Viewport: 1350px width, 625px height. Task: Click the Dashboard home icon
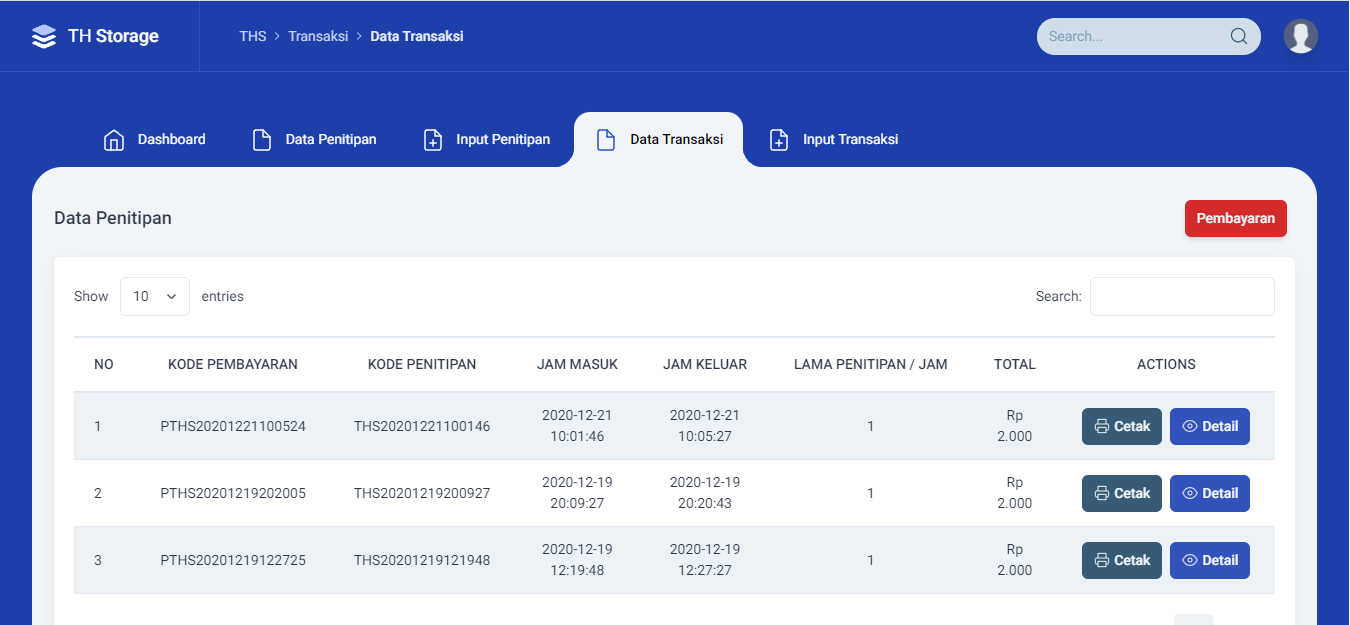tap(114, 140)
